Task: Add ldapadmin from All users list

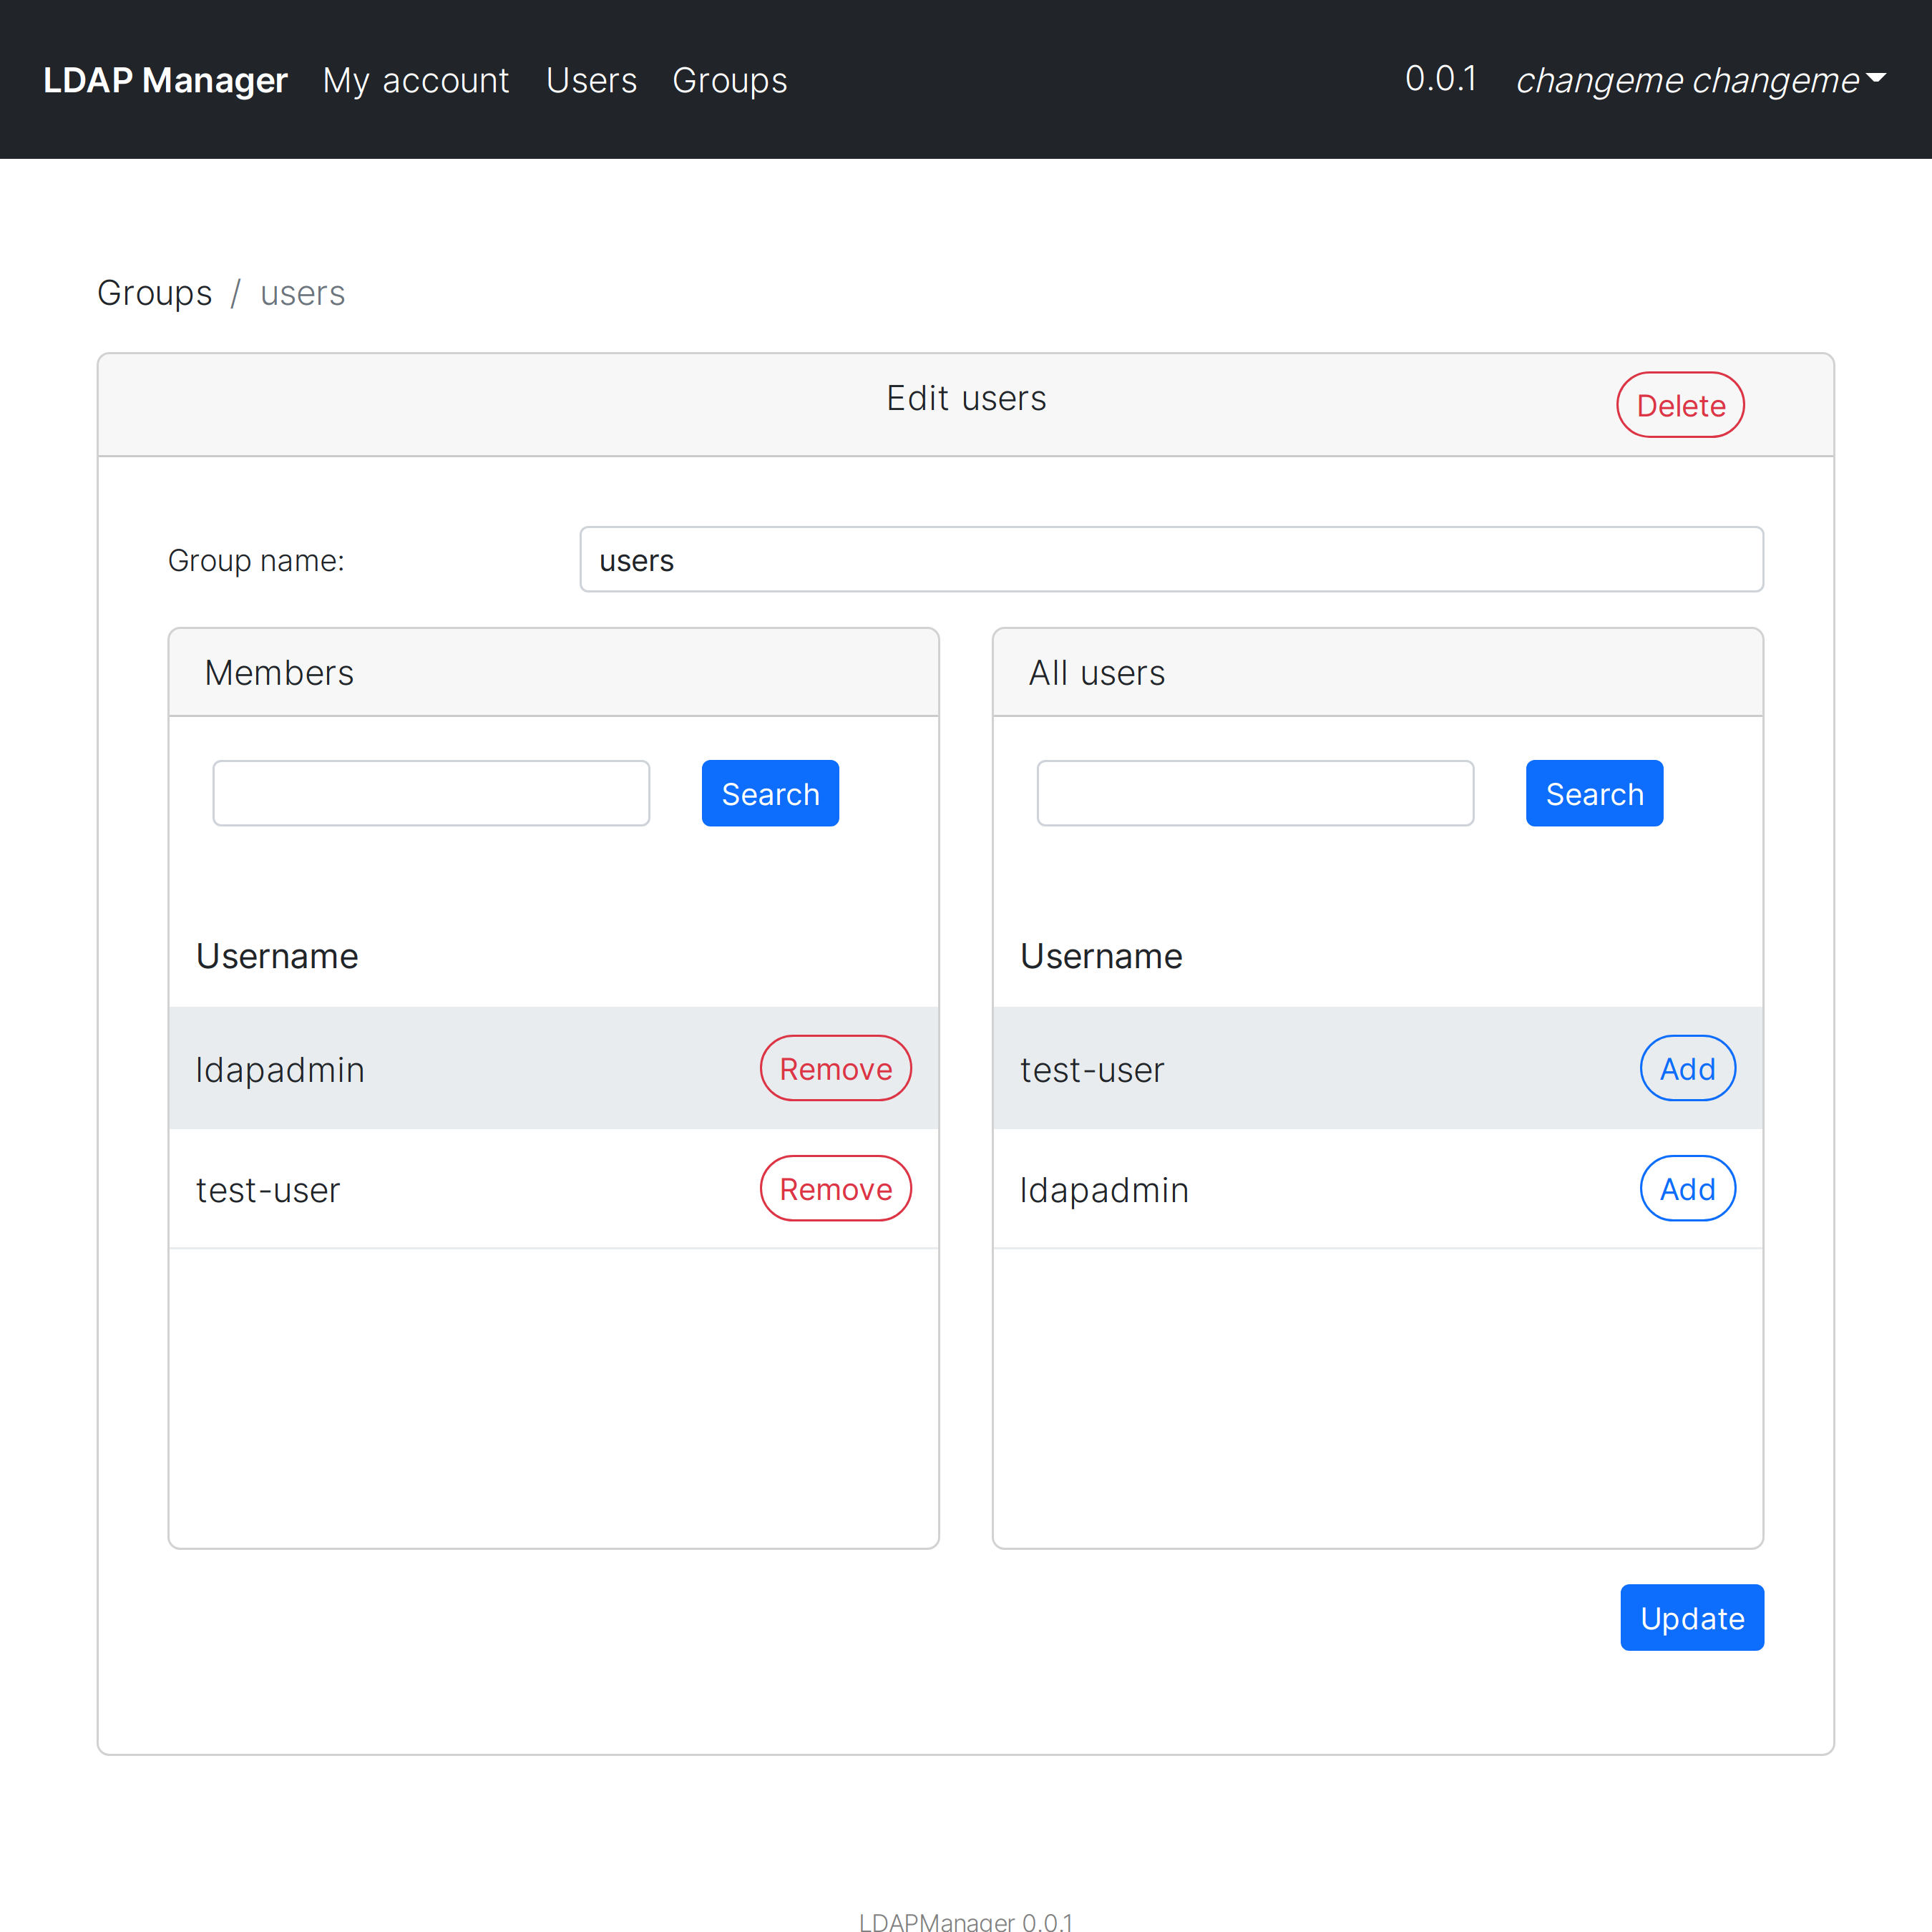Action: [1687, 1188]
